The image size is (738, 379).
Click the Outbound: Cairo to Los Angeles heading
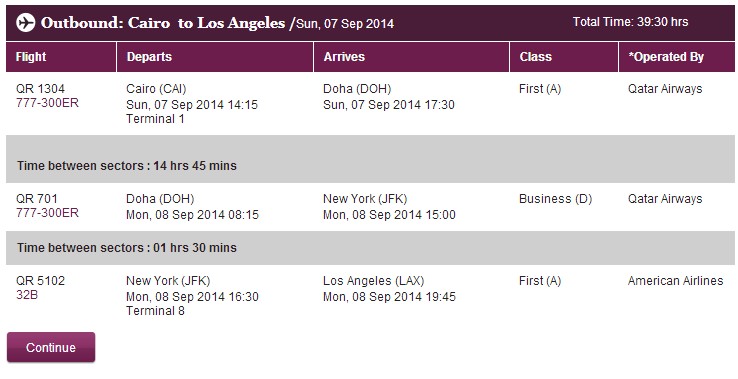[163, 23]
